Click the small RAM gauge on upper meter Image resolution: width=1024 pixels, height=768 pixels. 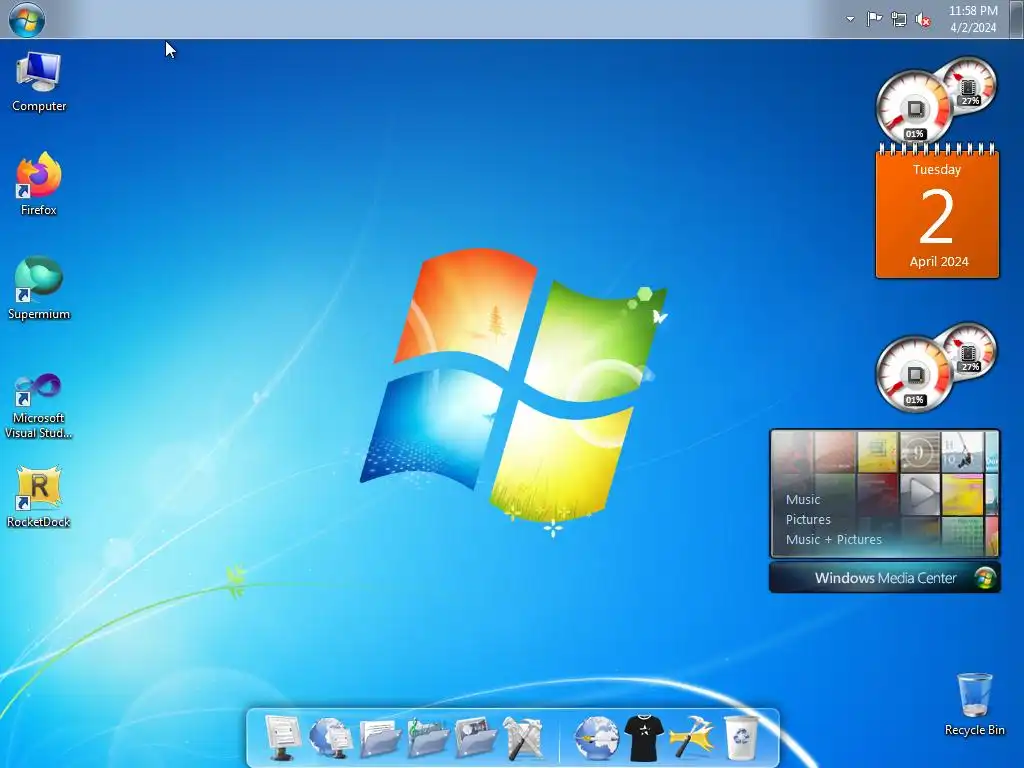[x=969, y=85]
